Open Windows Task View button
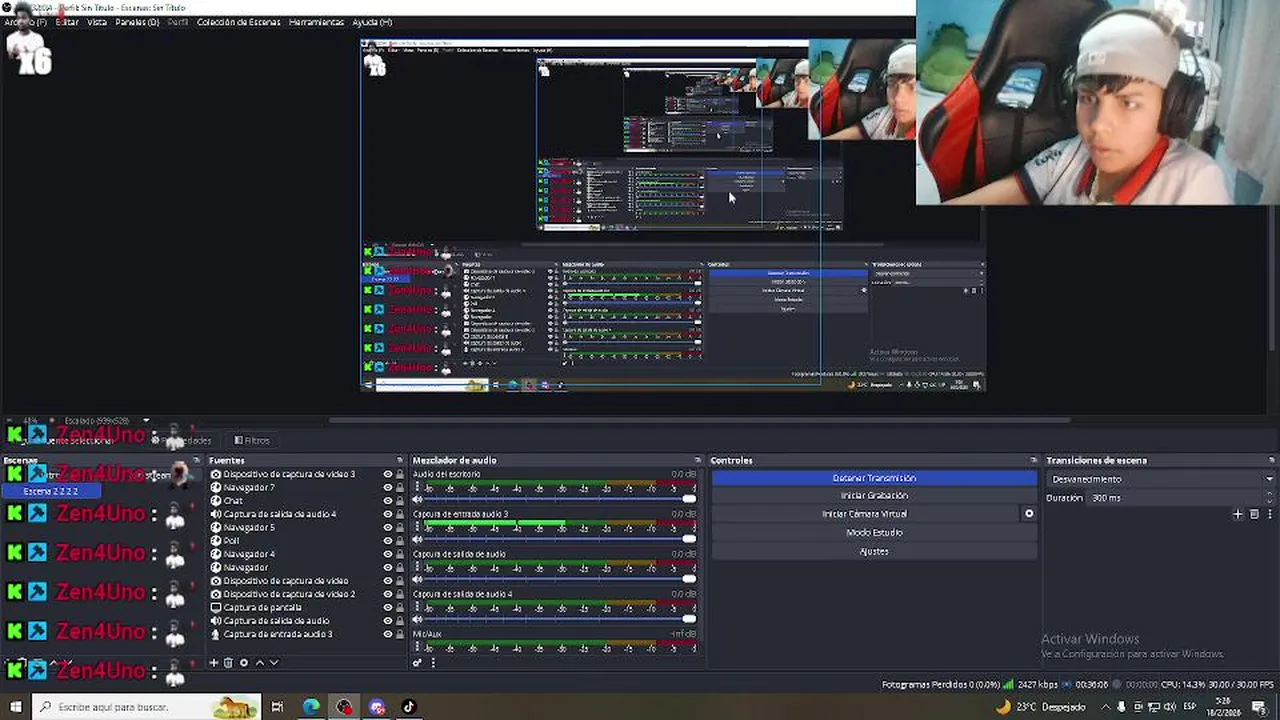The height and width of the screenshot is (720, 1280). click(277, 707)
